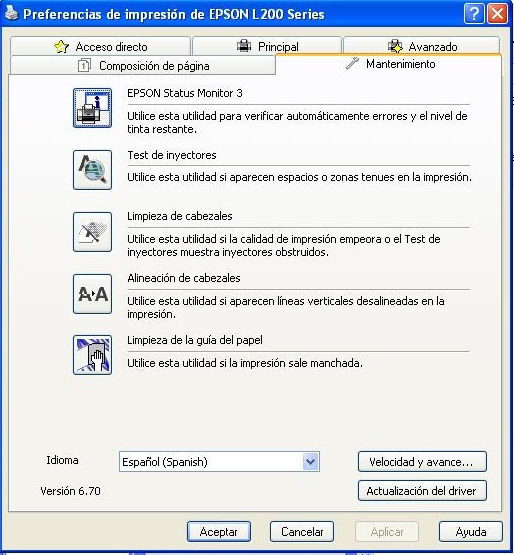Click the printer icon in the title bar
The image size is (514, 555).
pos(11,13)
